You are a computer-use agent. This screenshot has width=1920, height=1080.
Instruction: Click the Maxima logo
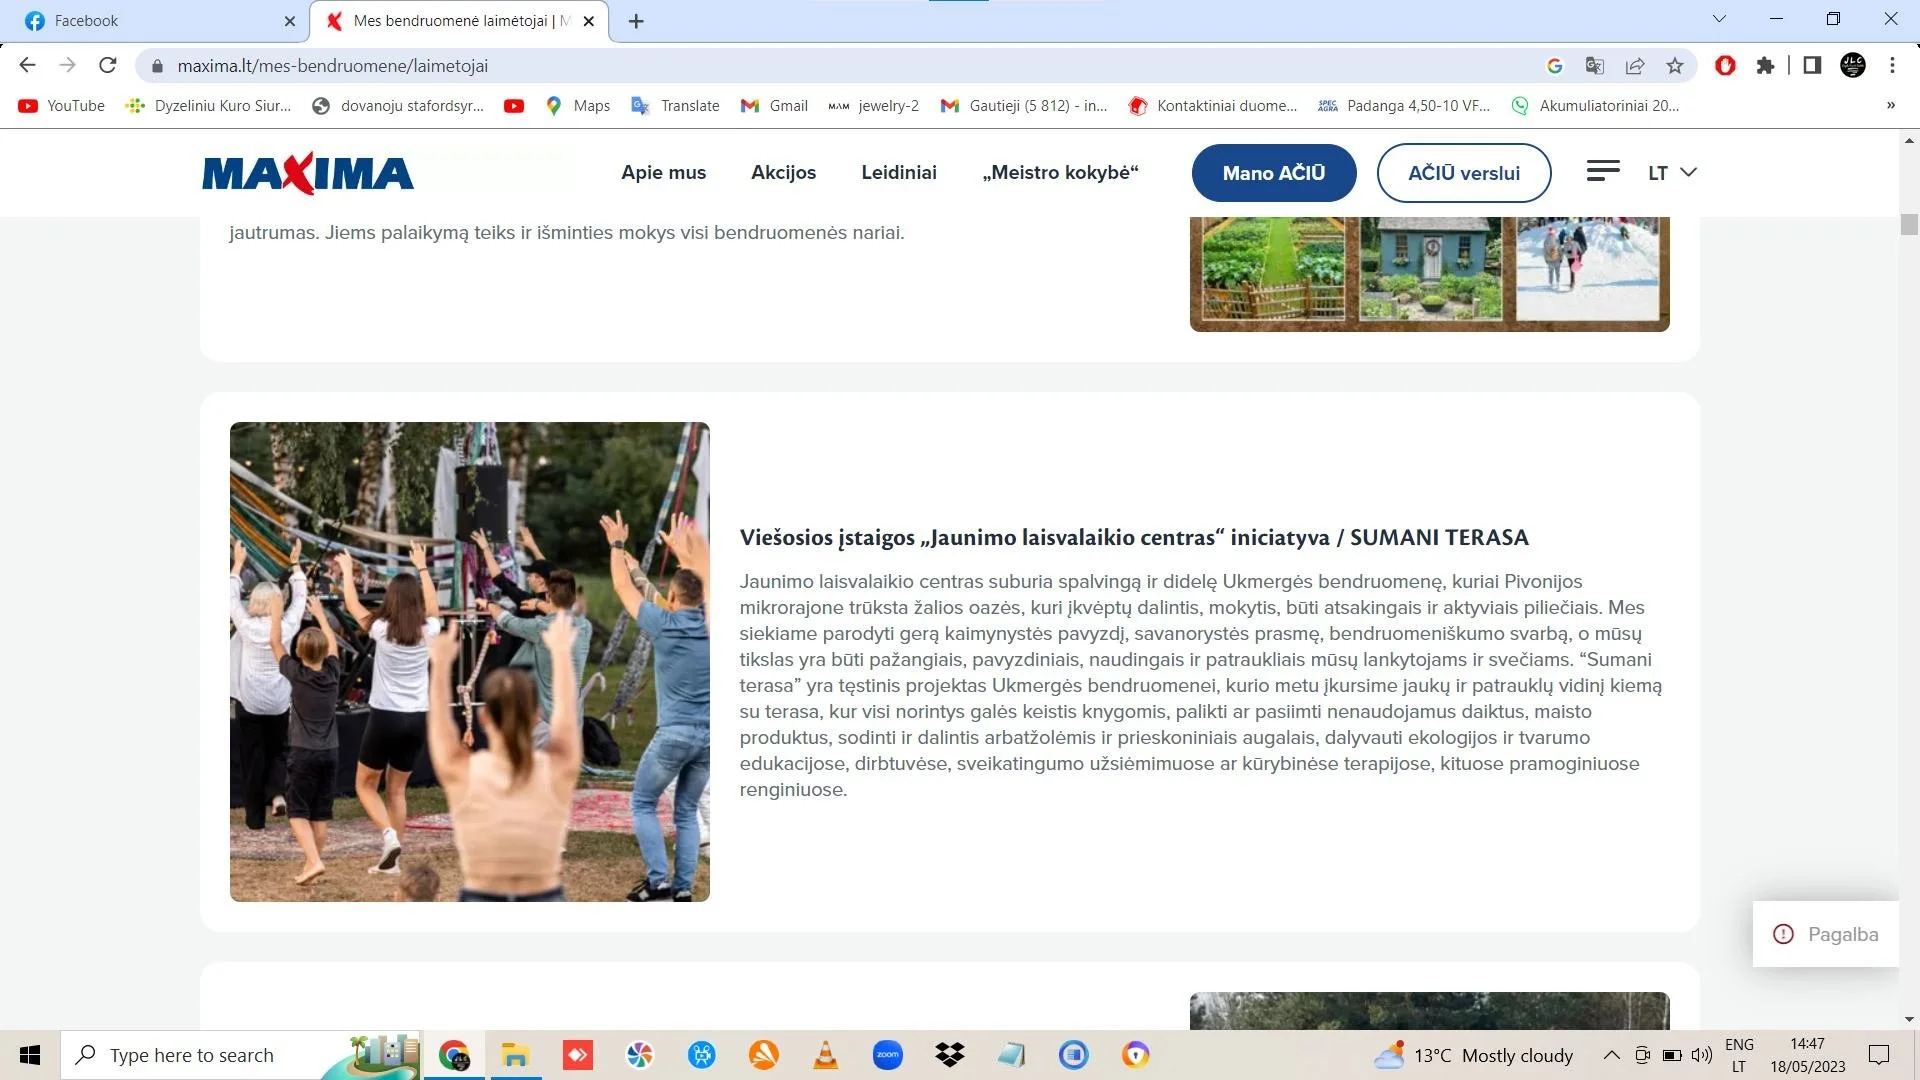[308, 173]
